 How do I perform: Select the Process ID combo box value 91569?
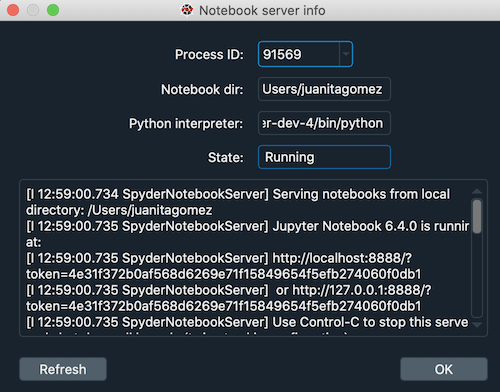pyautogui.click(x=305, y=54)
